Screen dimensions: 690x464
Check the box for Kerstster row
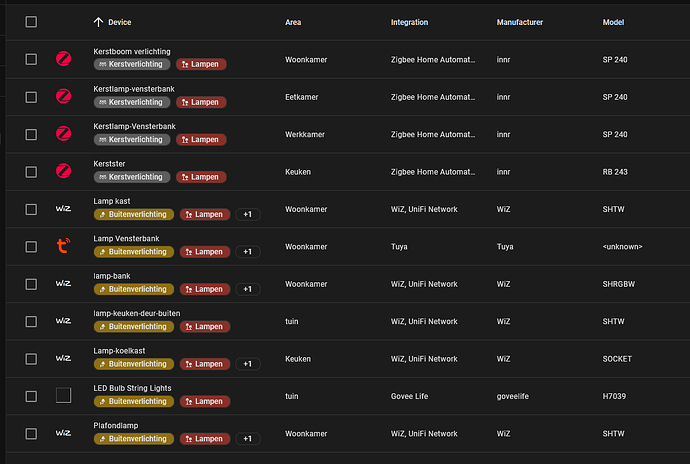click(31, 171)
